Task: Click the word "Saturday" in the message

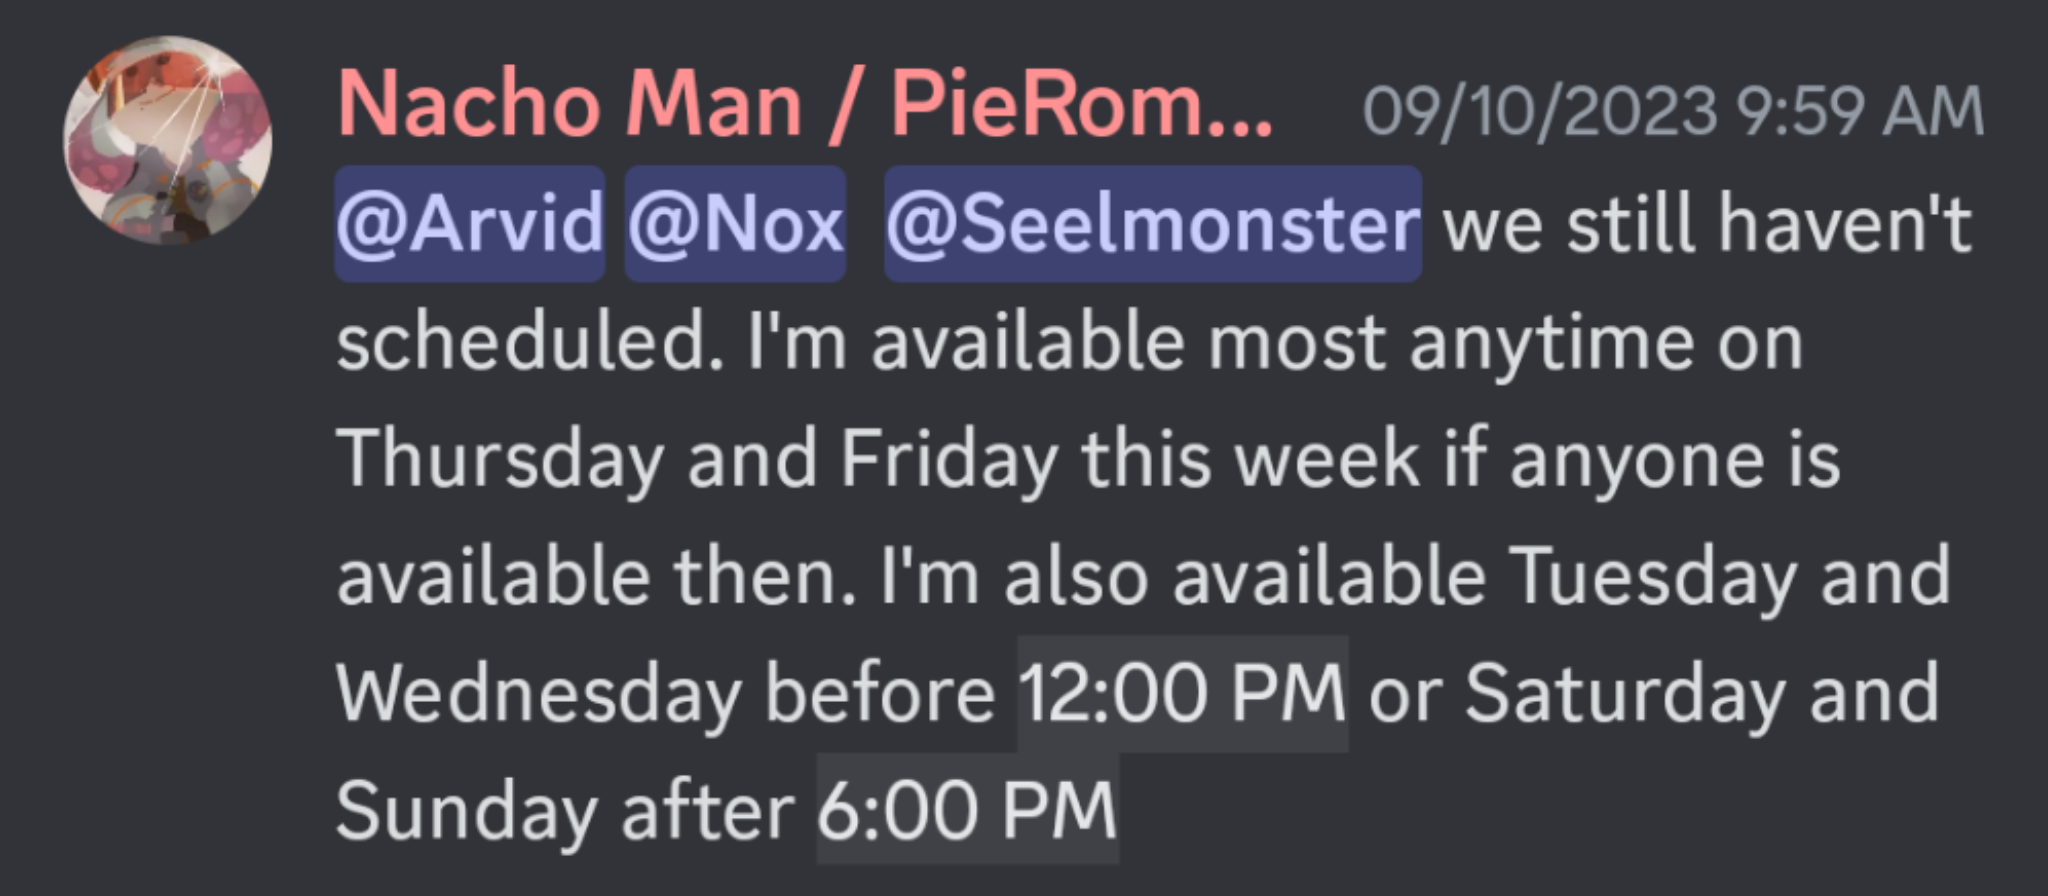Action: [x=1625, y=693]
